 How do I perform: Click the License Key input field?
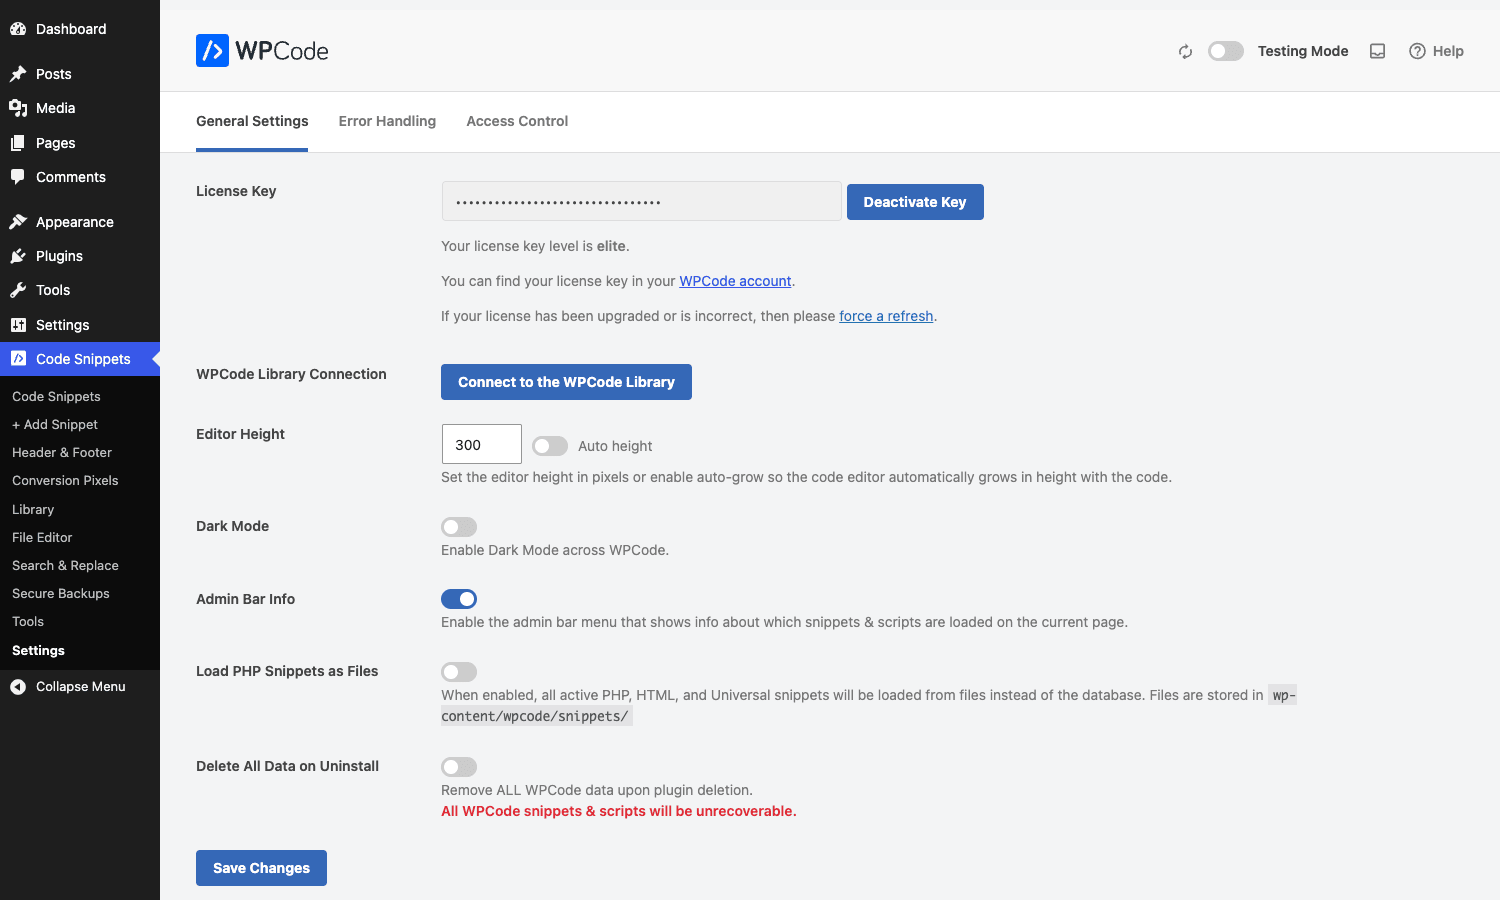coord(641,201)
